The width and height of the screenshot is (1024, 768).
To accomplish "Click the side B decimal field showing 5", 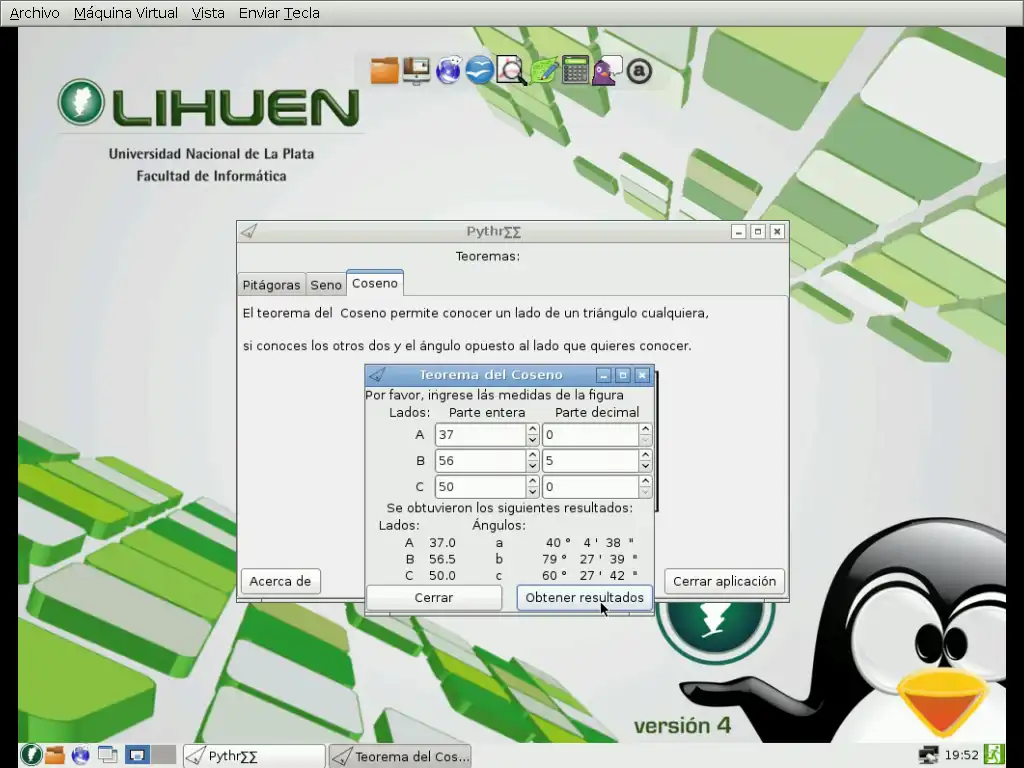I will point(590,461).
